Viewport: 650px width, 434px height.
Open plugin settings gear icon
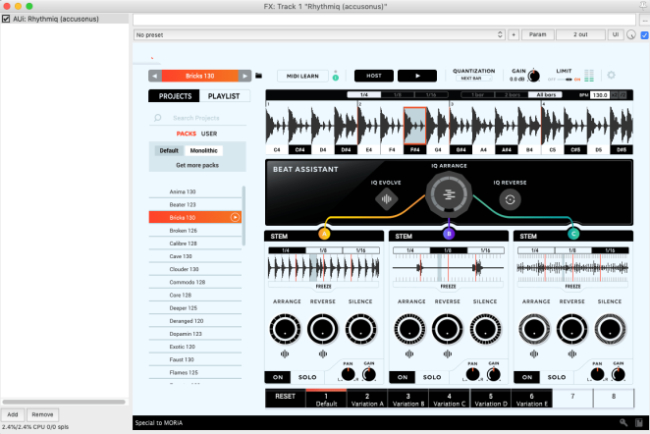point(611,75)
